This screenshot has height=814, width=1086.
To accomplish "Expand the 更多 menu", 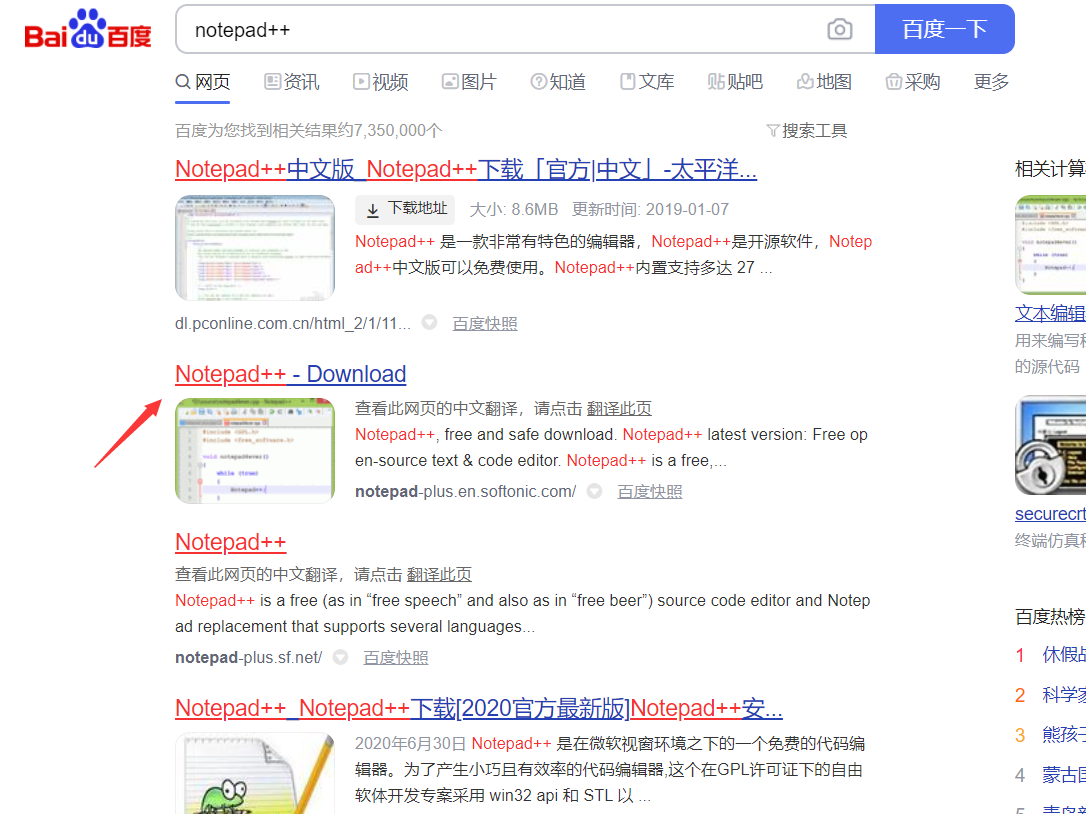I will pos(991,82).
